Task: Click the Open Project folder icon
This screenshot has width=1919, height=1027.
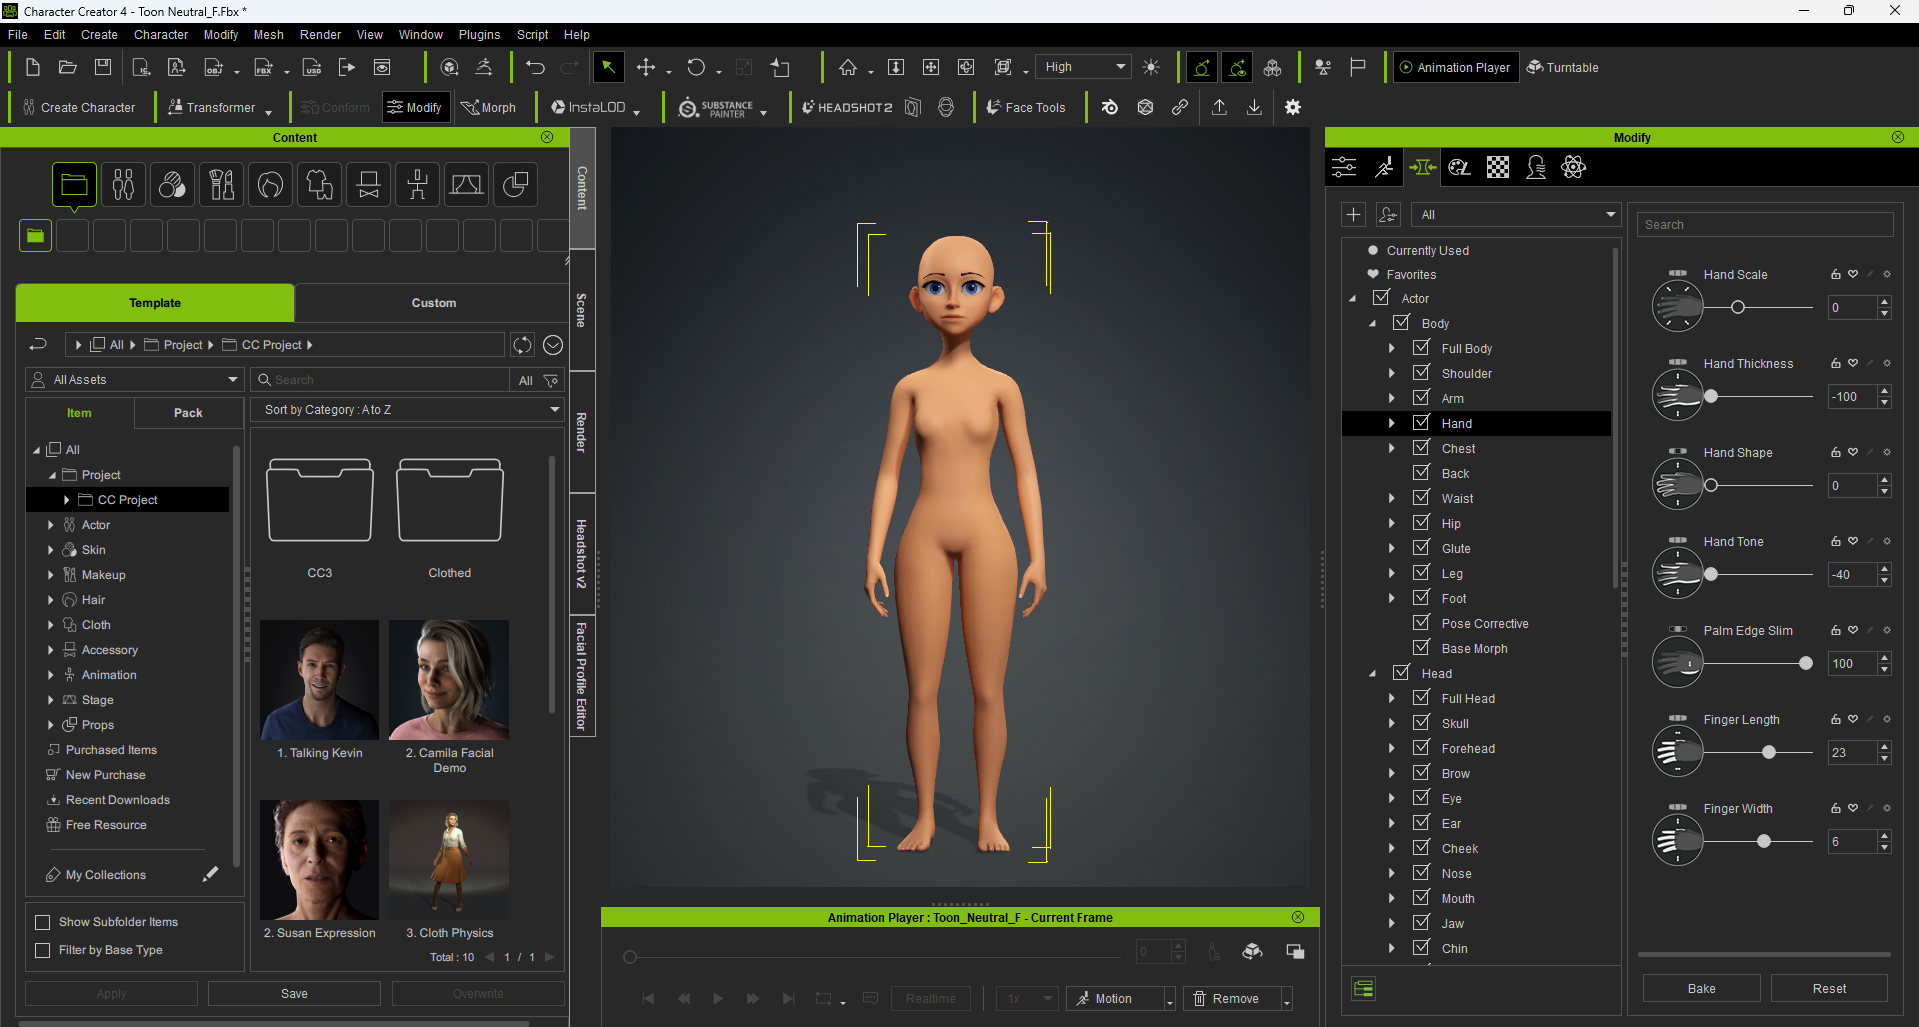Action: 68,67
